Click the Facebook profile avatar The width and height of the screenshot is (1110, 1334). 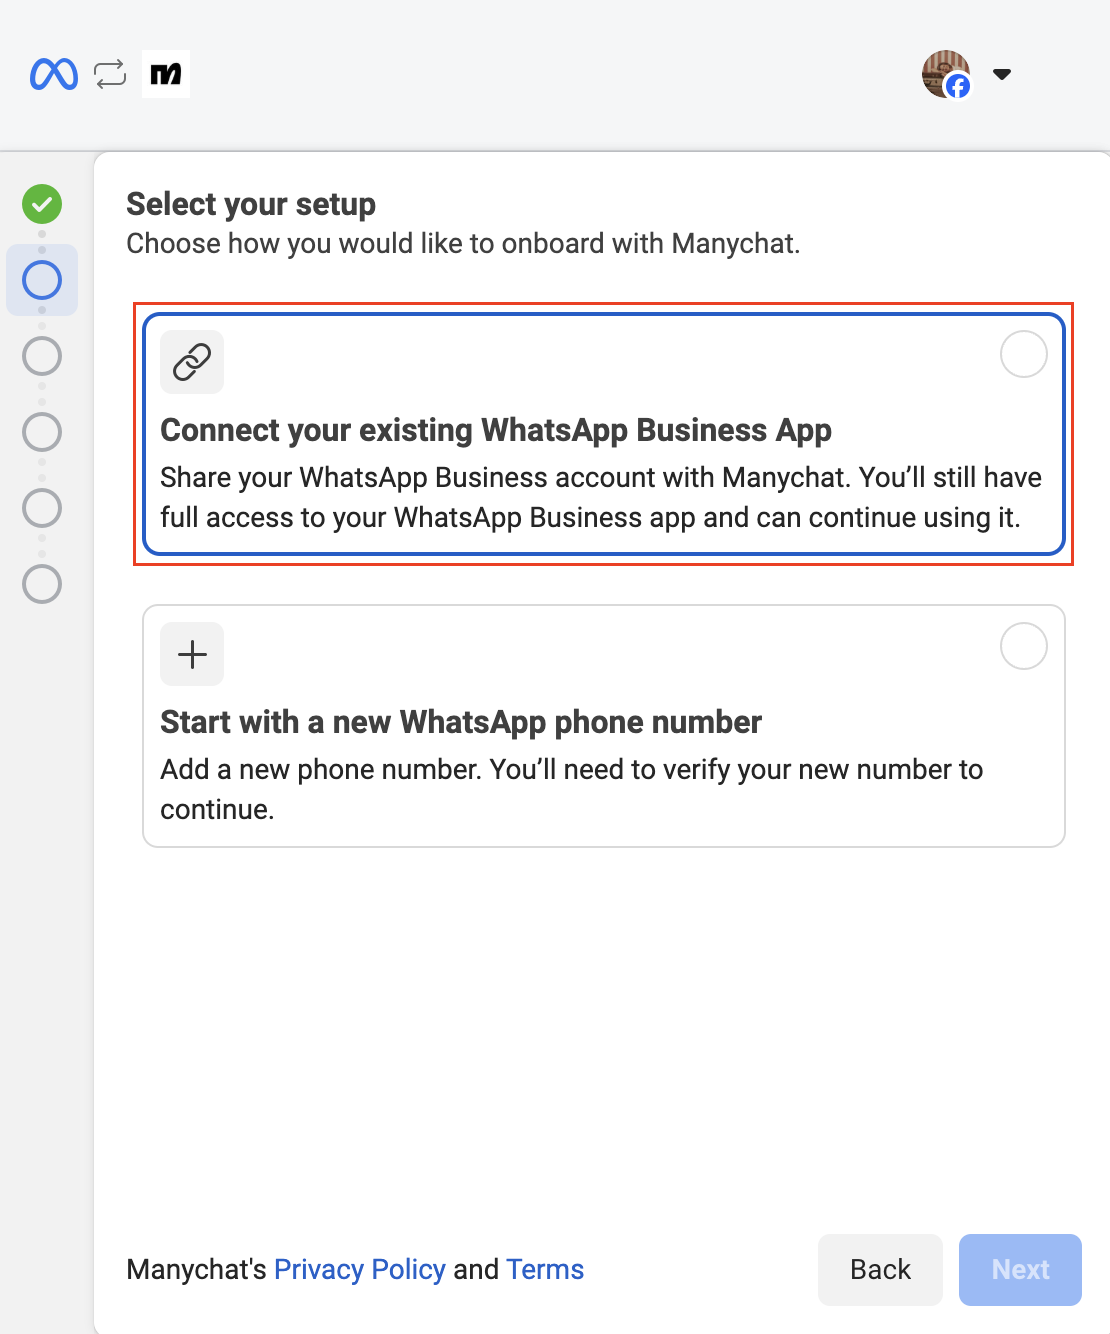tap(946, 74)
